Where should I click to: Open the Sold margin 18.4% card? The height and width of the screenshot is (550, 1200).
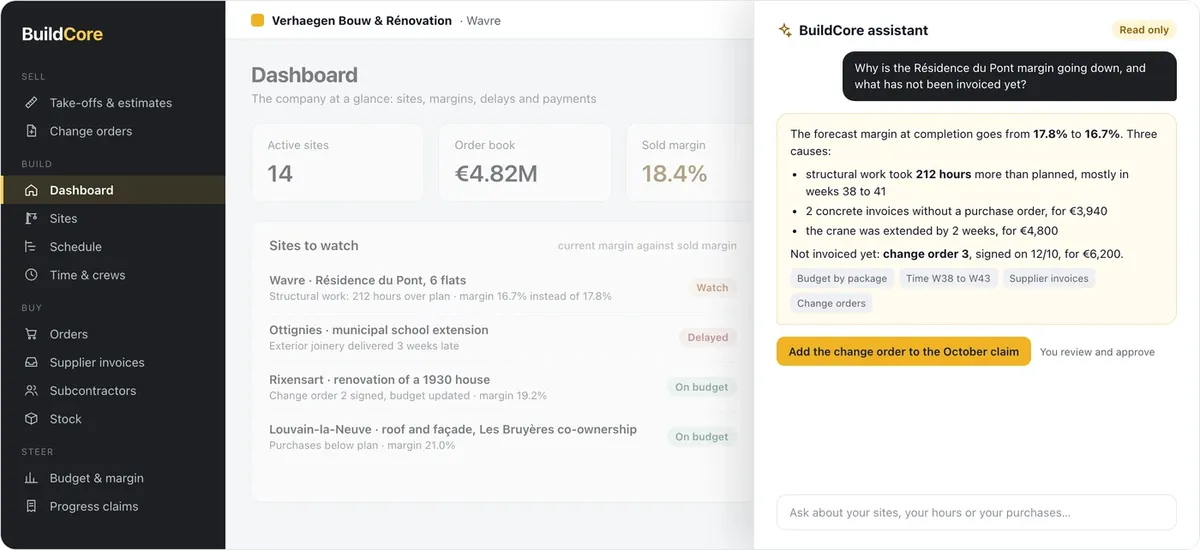pyautogui.click(x=690, y=163)
